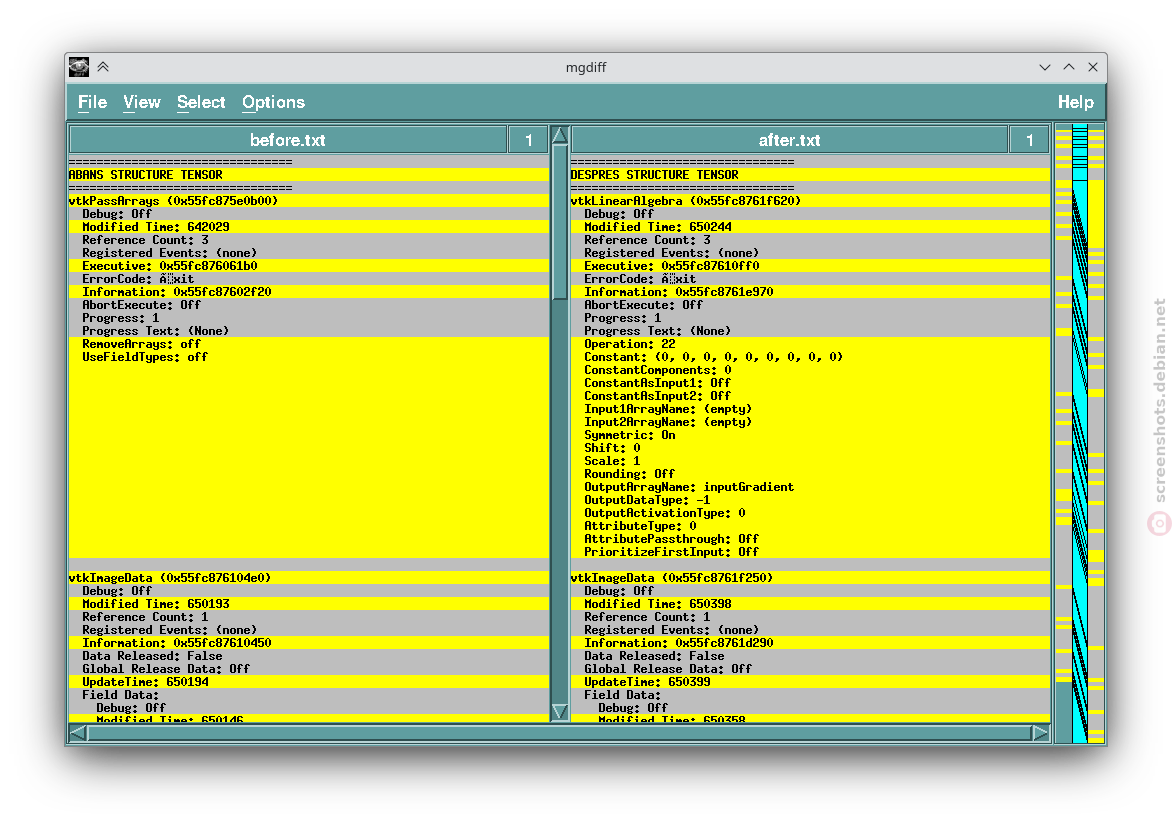Select the 'ConstantAsInput2: Off' line
The image size is (1172, 823).
click(x=810, y=396)
